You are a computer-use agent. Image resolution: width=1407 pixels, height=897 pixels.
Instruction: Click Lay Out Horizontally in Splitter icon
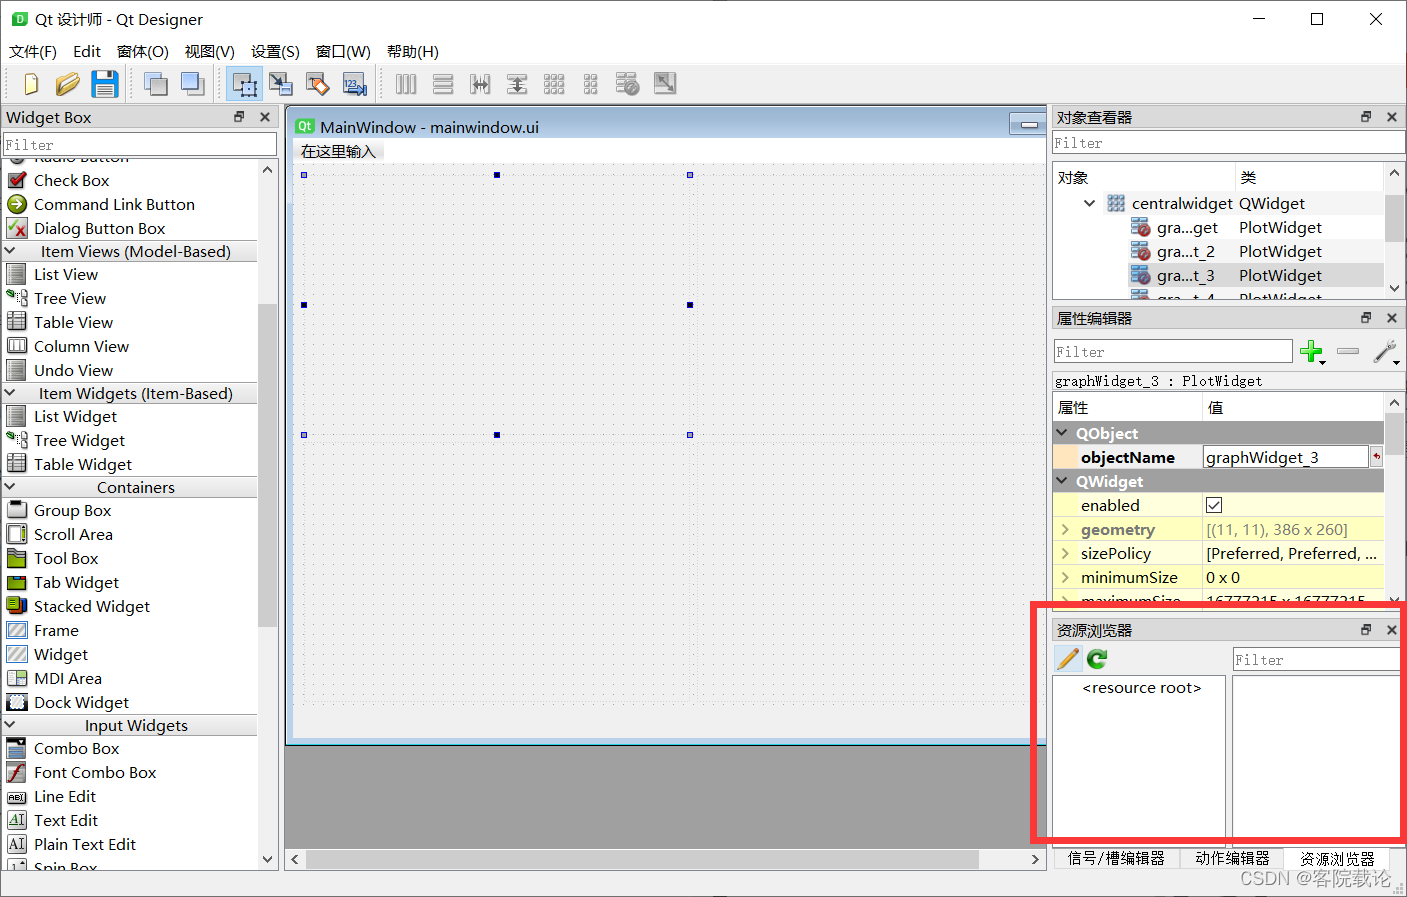(x=480, y=84)
